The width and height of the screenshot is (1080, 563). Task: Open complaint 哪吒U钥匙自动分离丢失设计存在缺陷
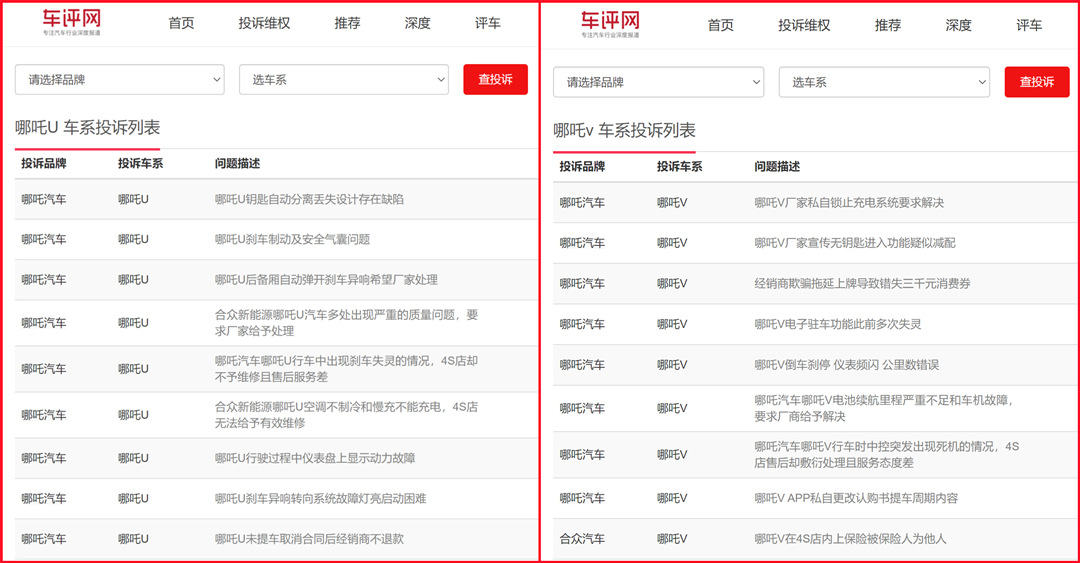pyautogui.click(x=309, y=199)
